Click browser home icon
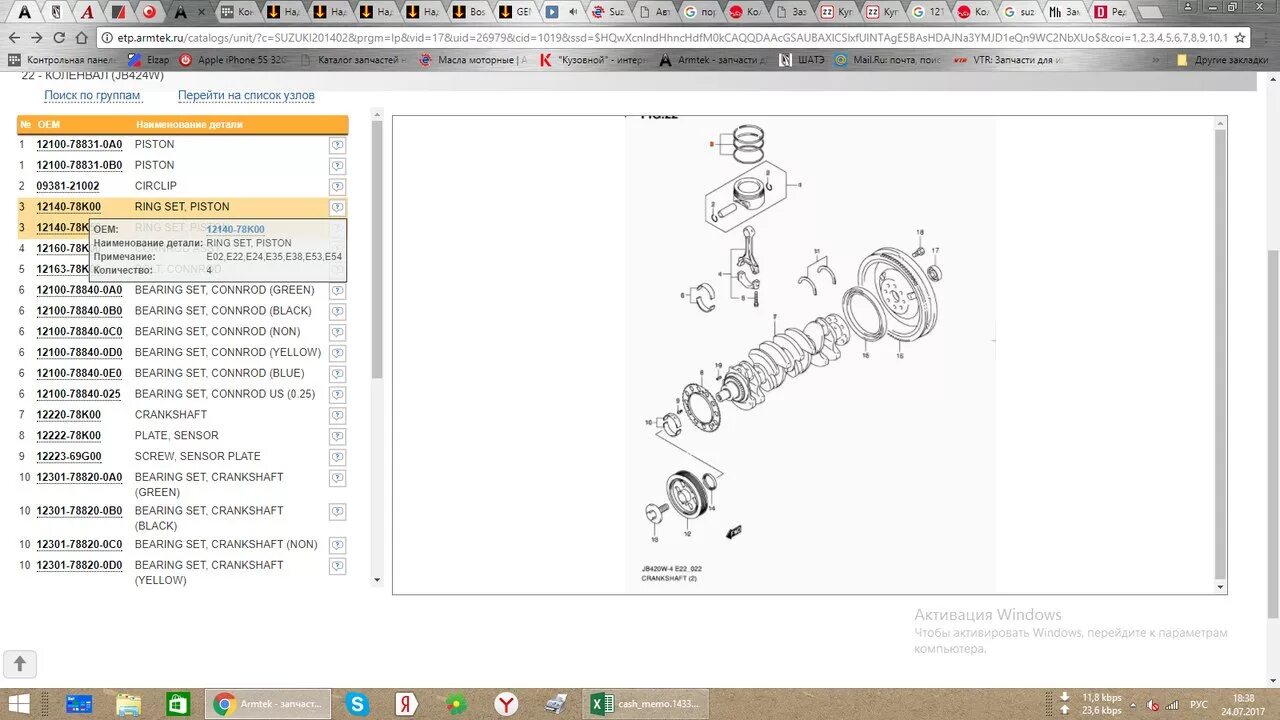This screenshot has height=720, width=1280. point(81,37)
